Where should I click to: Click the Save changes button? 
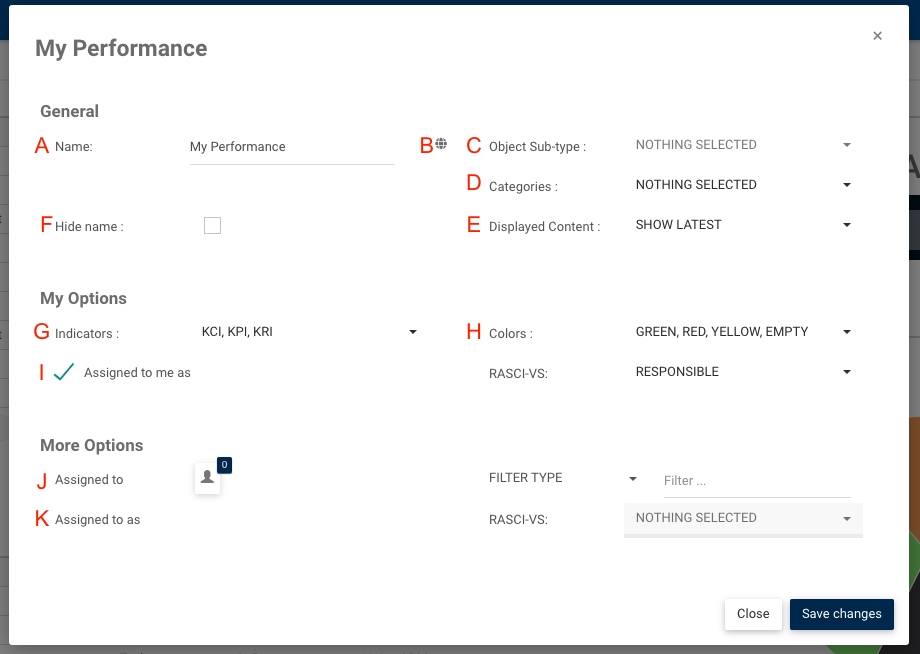841,614
